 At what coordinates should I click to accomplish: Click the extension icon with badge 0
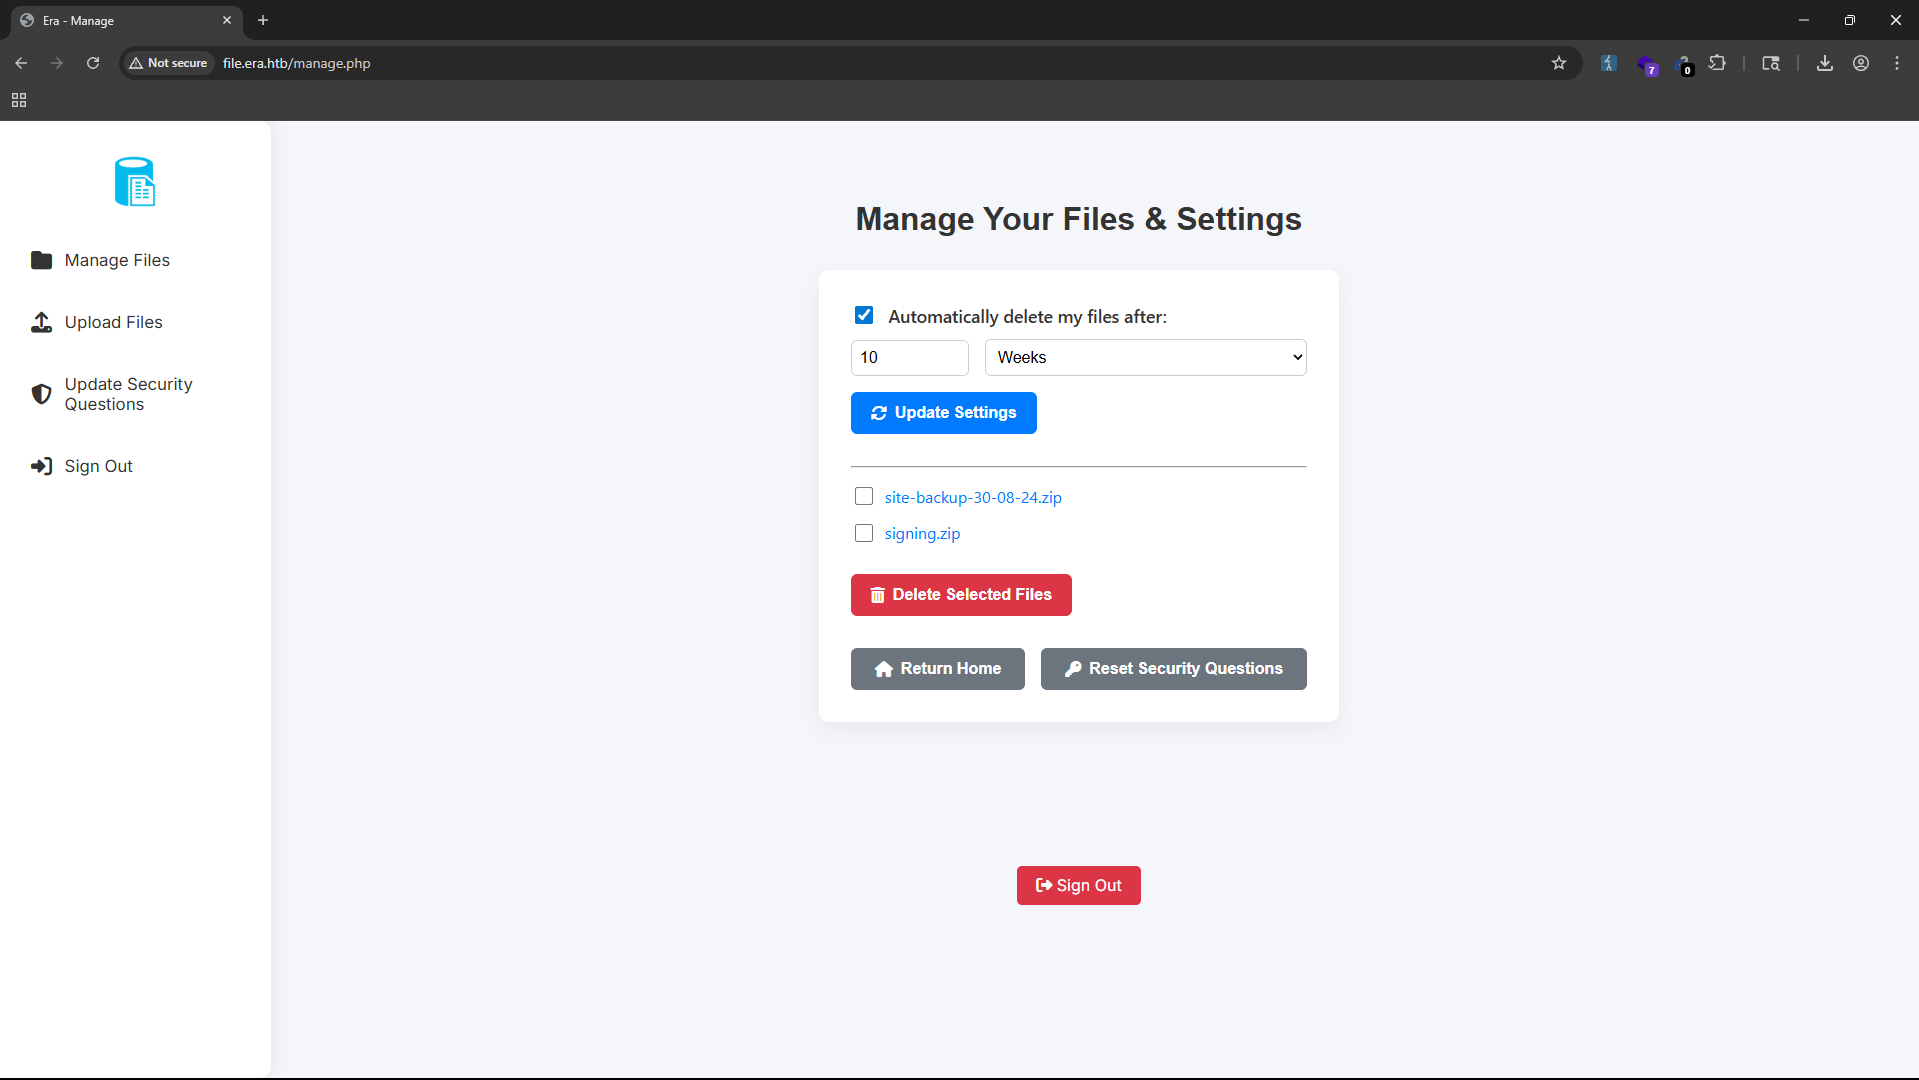[1683, 64]
